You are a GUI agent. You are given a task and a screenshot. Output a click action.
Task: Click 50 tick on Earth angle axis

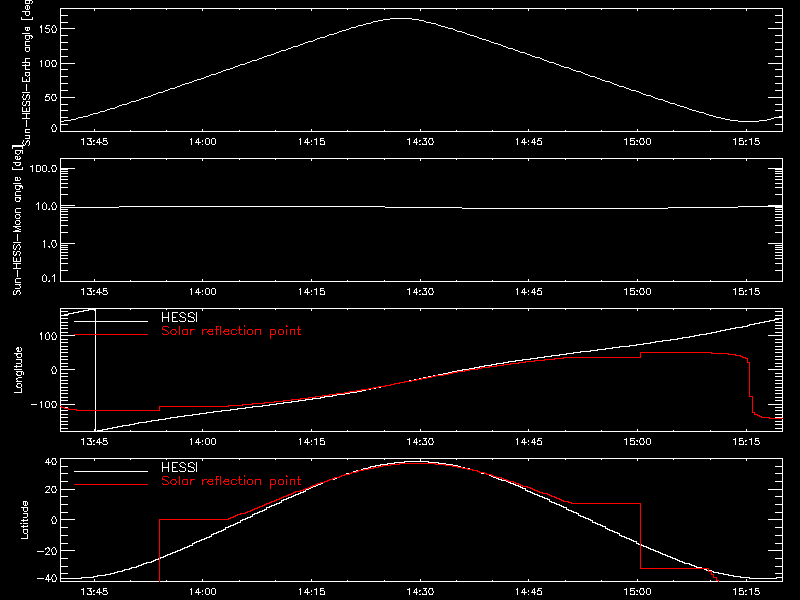pos(51,97)
